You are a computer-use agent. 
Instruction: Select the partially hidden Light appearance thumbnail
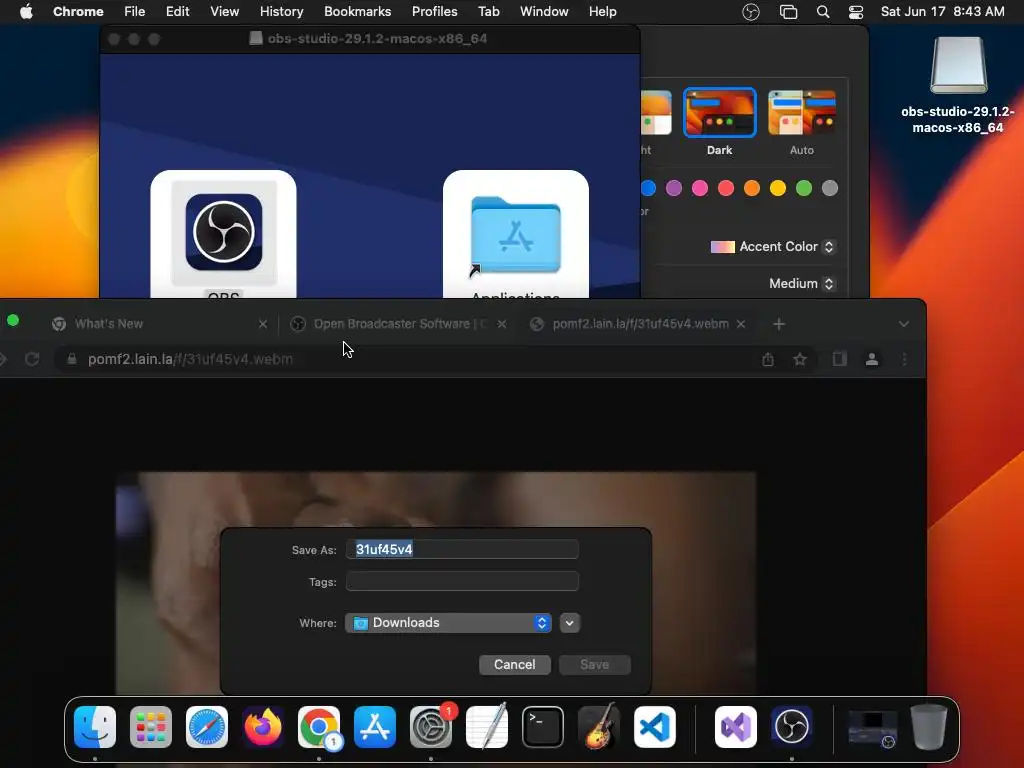pyautogui.click(x=656, y=112)
